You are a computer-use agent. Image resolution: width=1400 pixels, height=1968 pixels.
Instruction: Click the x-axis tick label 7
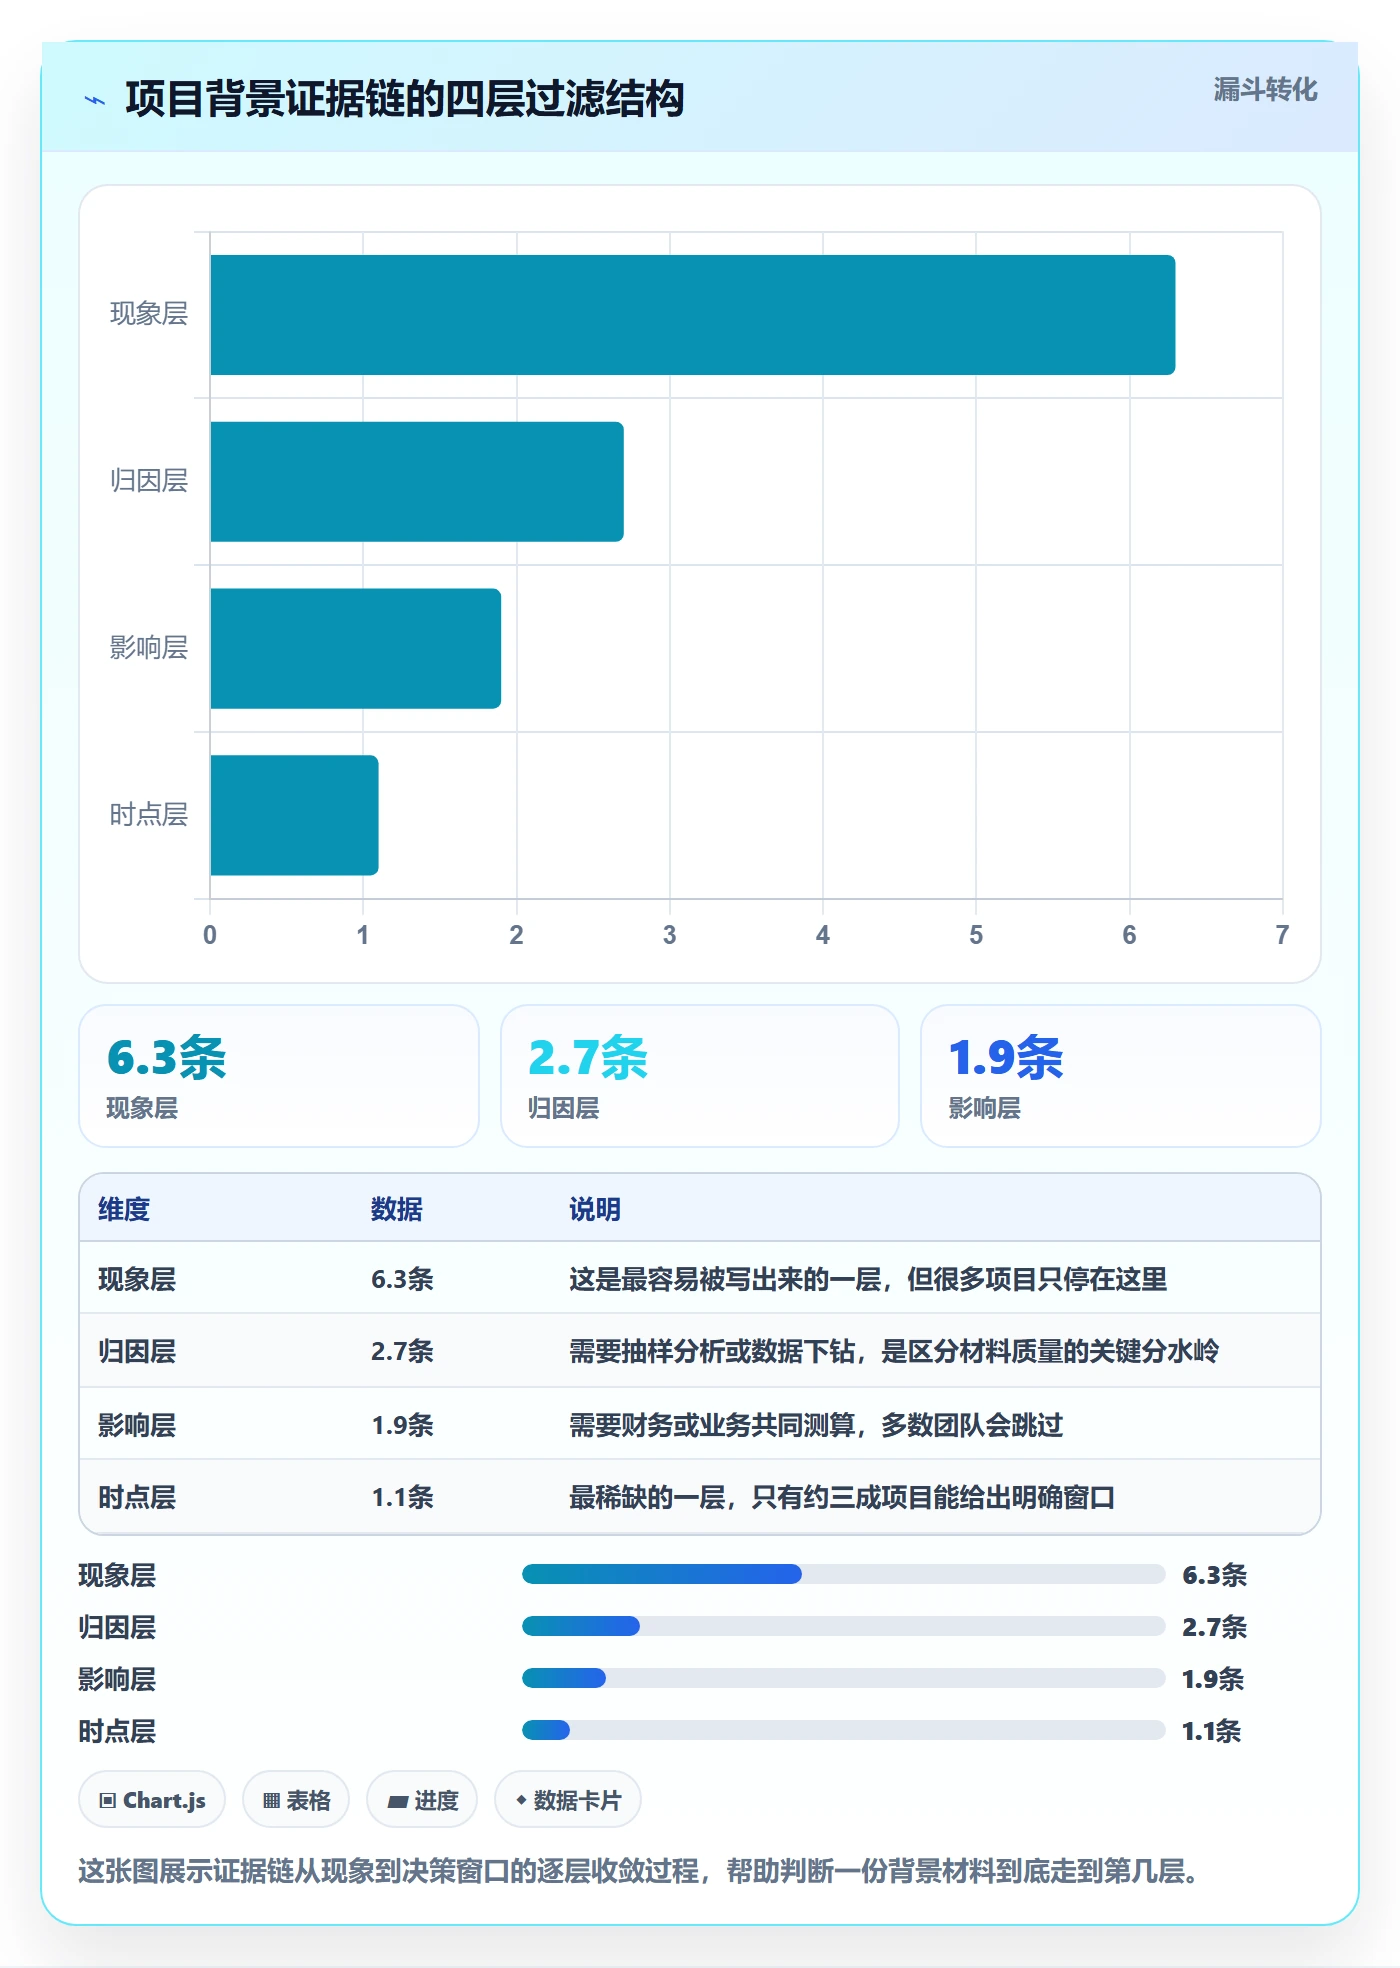coord(1282,935)
